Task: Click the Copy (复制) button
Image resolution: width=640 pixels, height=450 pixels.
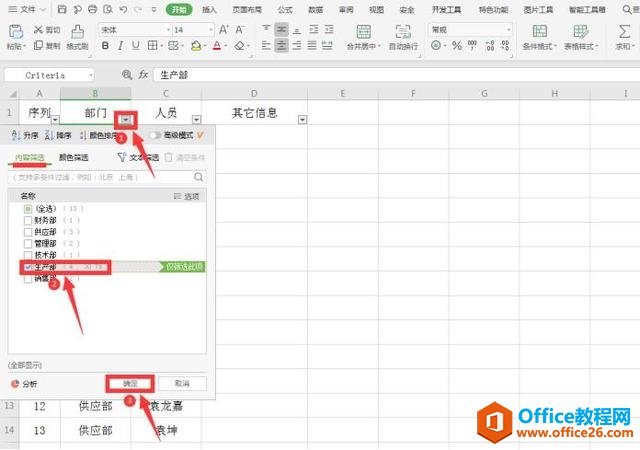Action: [x=47, y=46]
